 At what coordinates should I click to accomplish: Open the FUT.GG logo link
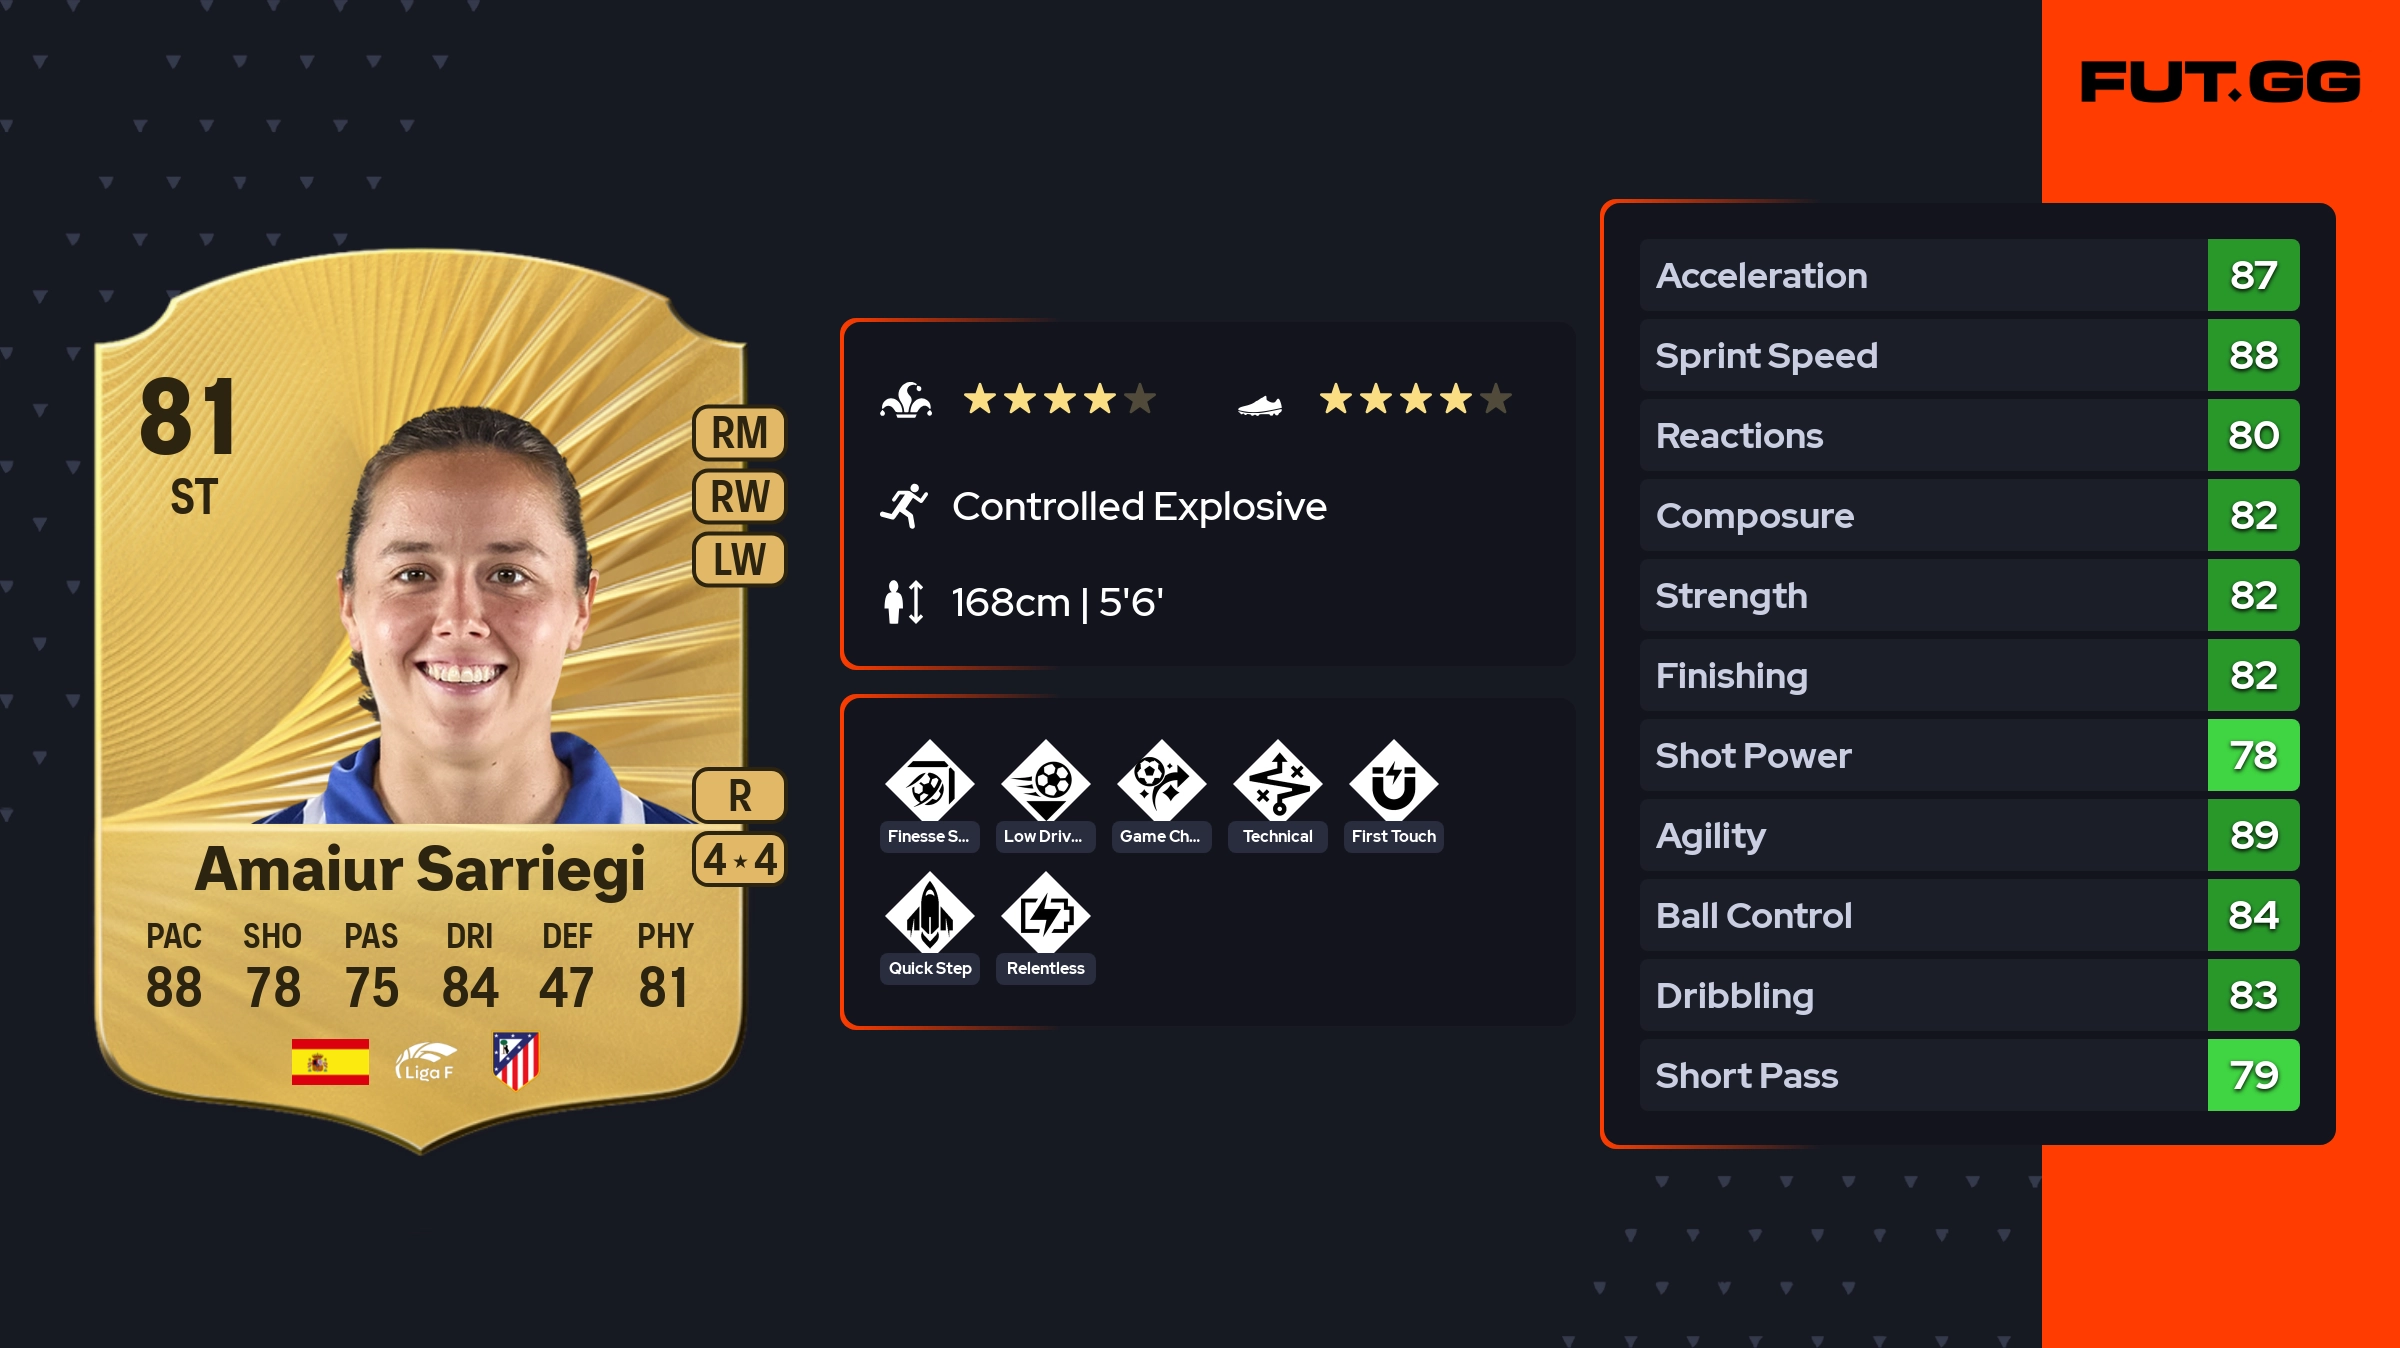tap(2220, 82)
